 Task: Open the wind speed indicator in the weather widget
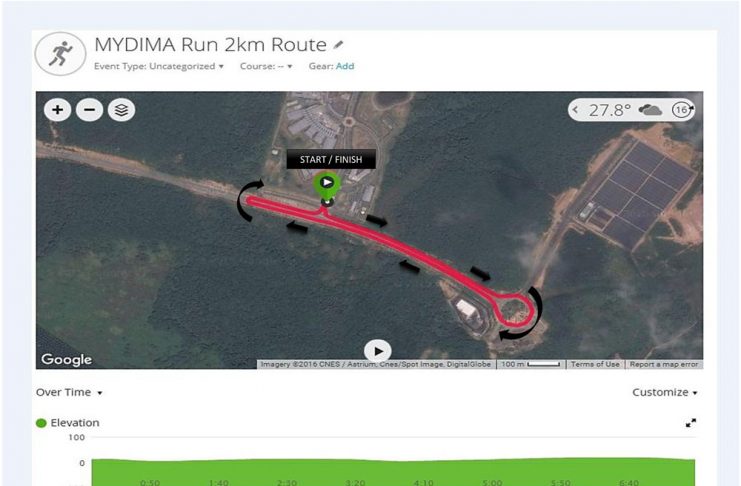tap(682, 110)
